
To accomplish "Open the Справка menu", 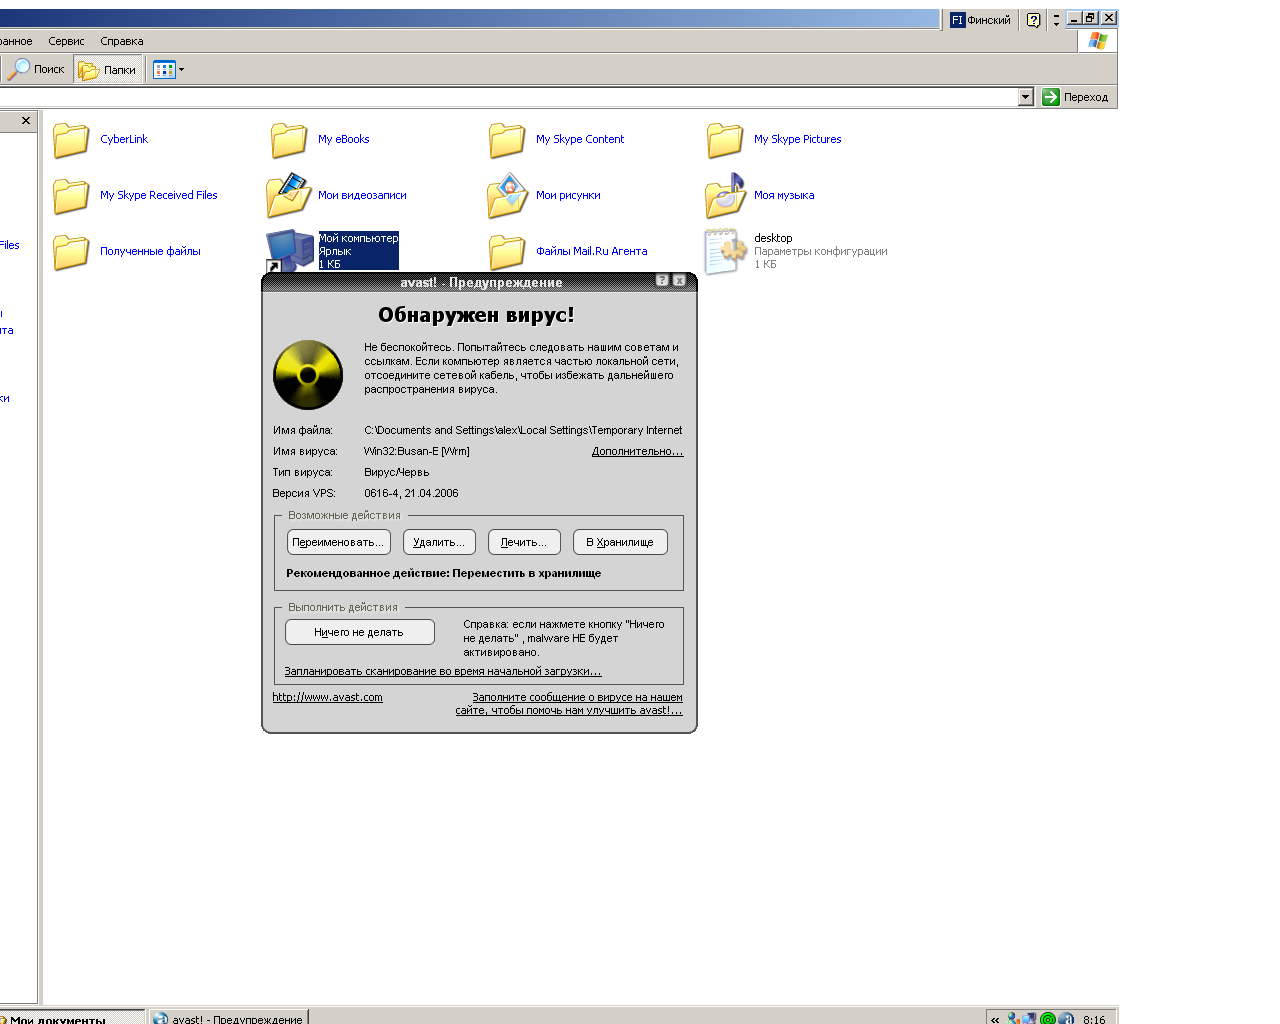I will coord(121,41).
